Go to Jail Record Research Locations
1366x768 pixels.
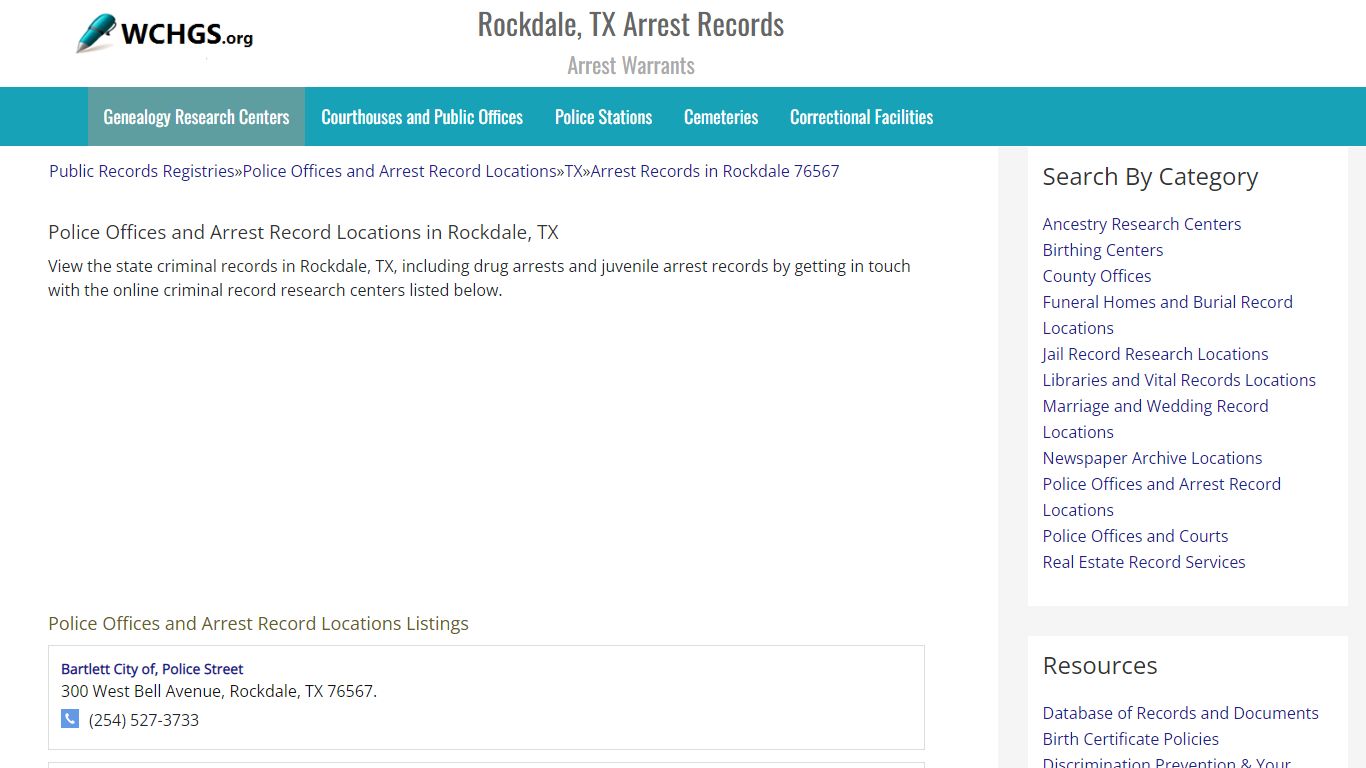coord(1155,354)
